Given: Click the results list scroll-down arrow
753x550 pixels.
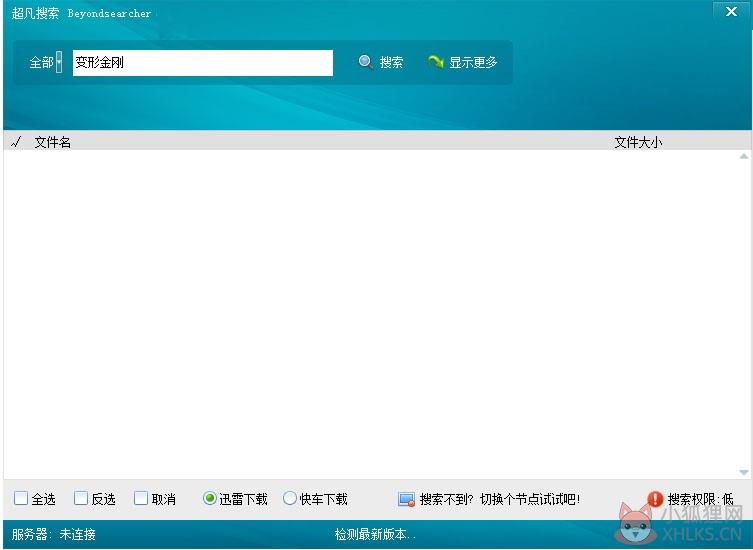Looking at the screenshot, I should pyautogui.click(x=744, y=473).
